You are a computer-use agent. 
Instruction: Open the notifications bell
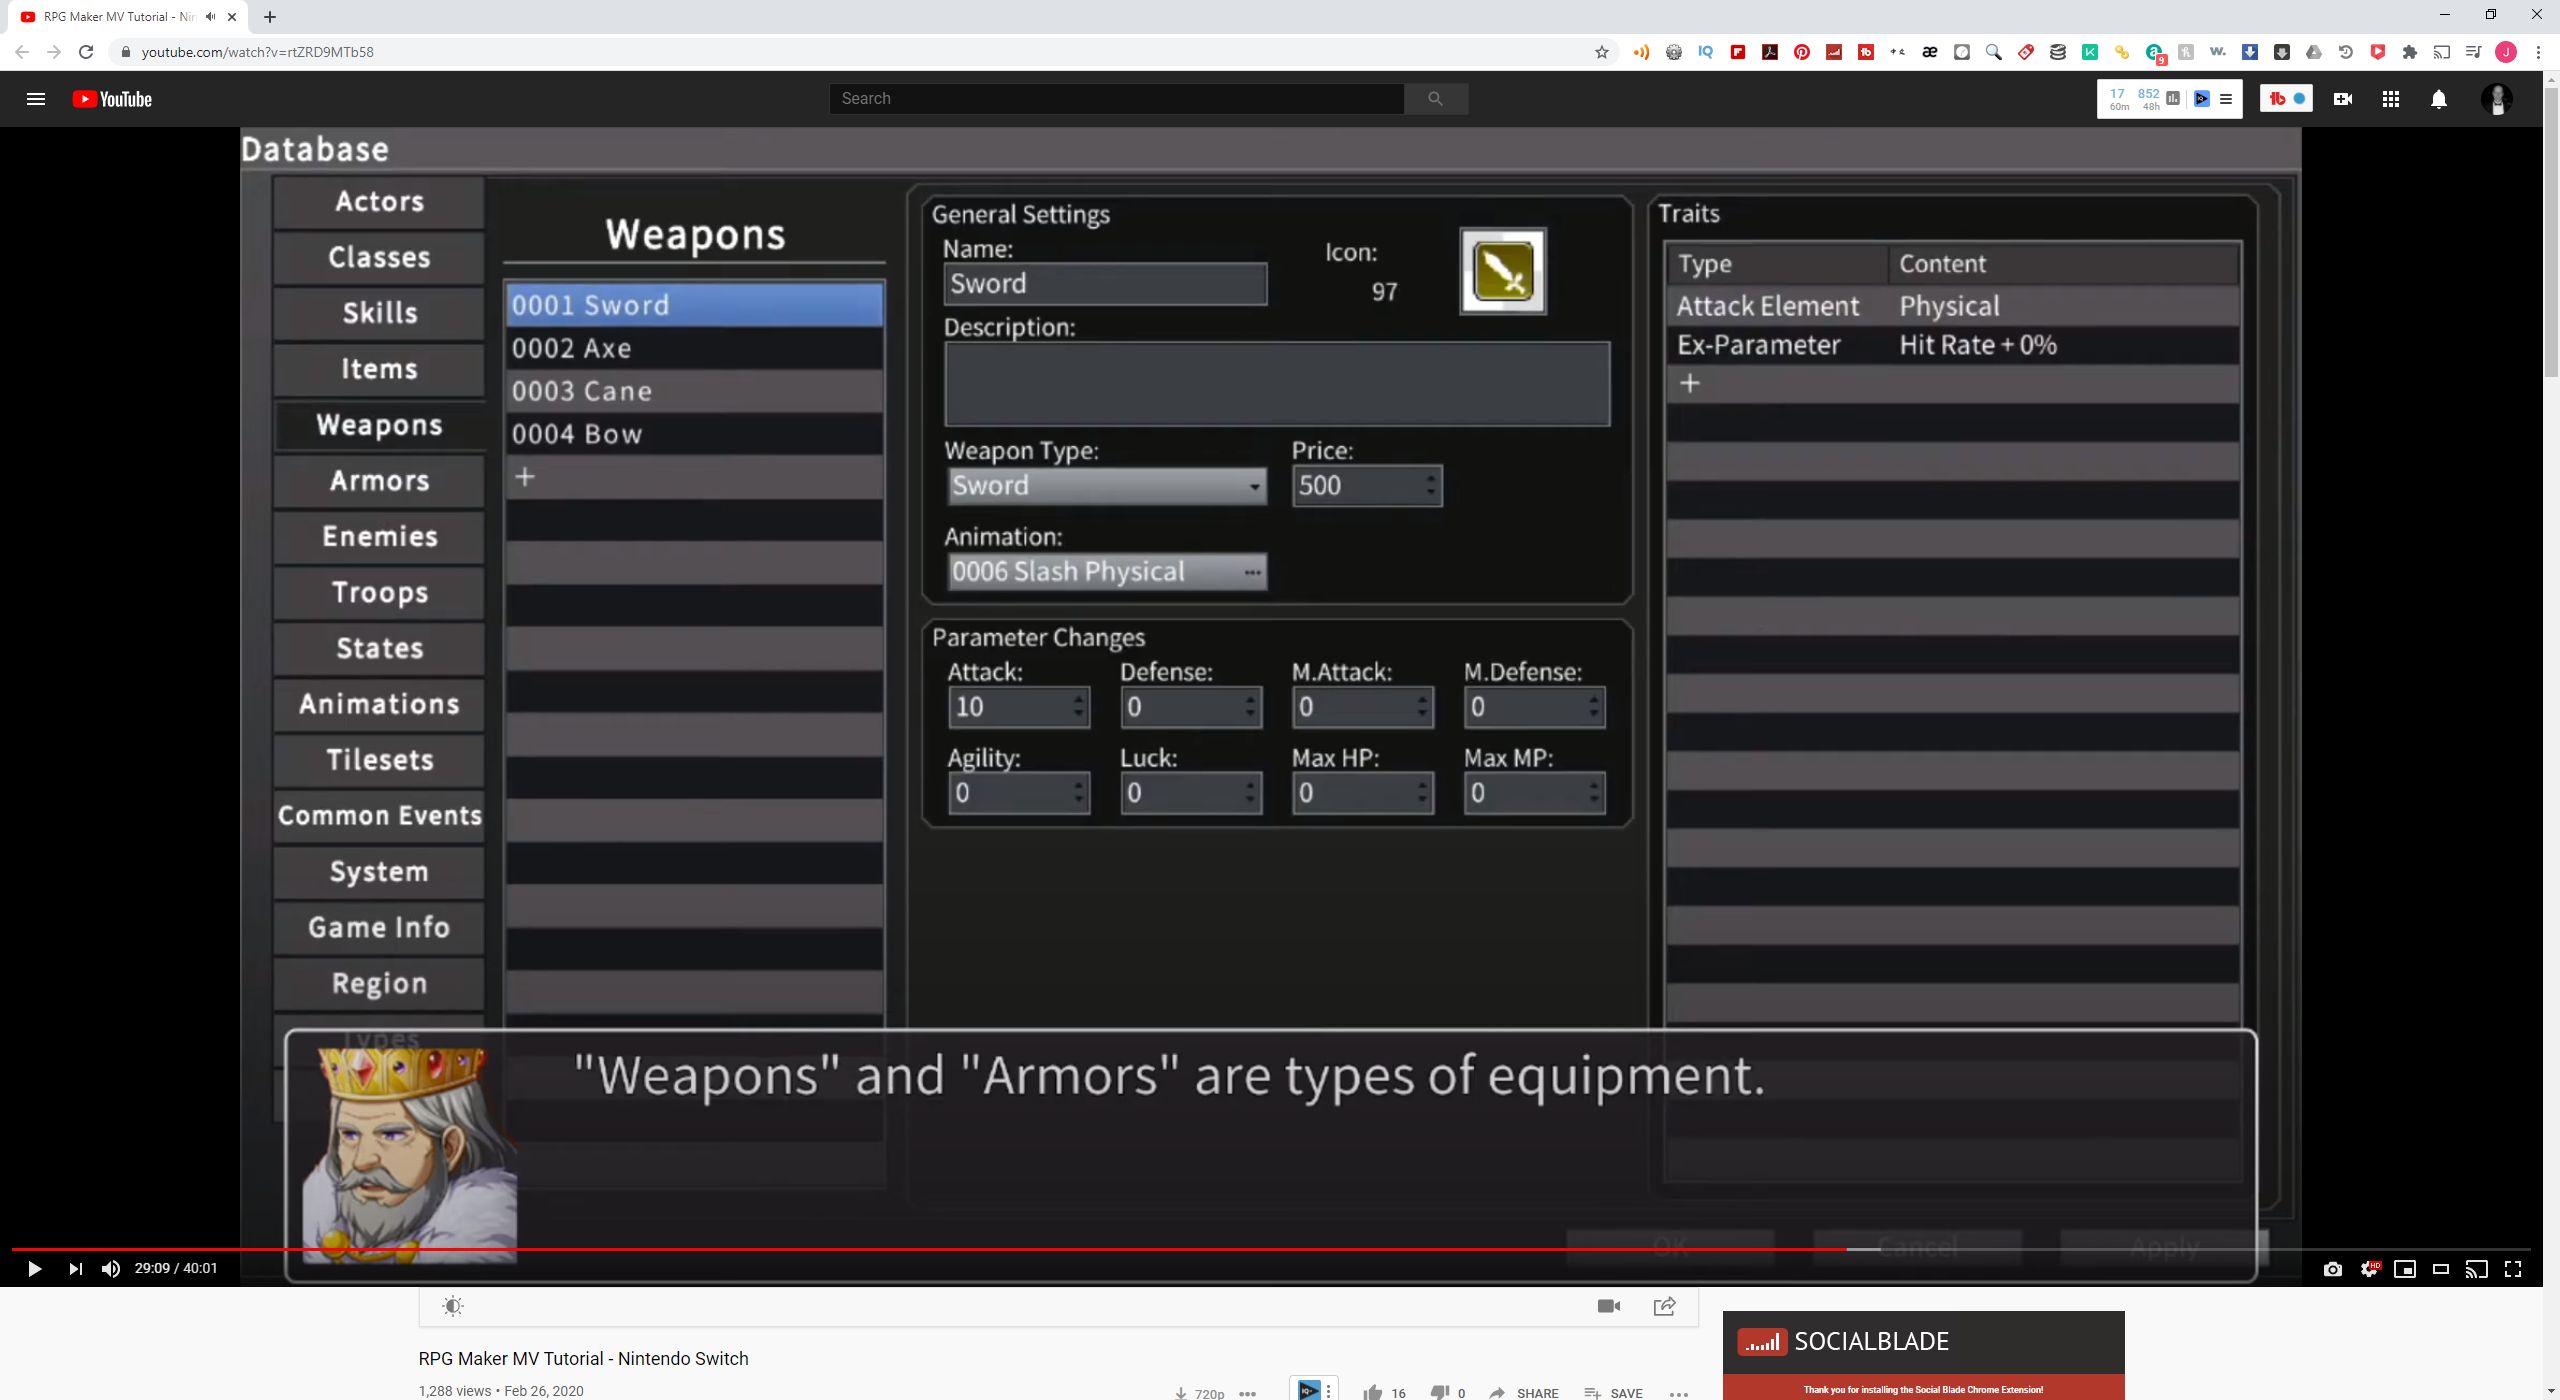click(x=2439, y=98)
